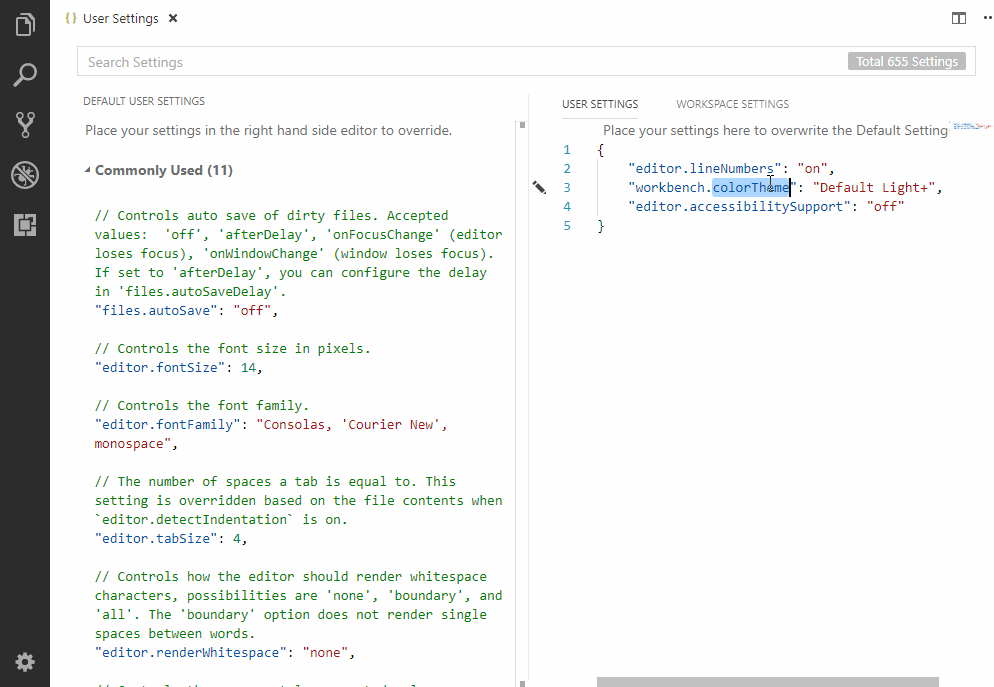Open the Source Control view

click(25, 124)
